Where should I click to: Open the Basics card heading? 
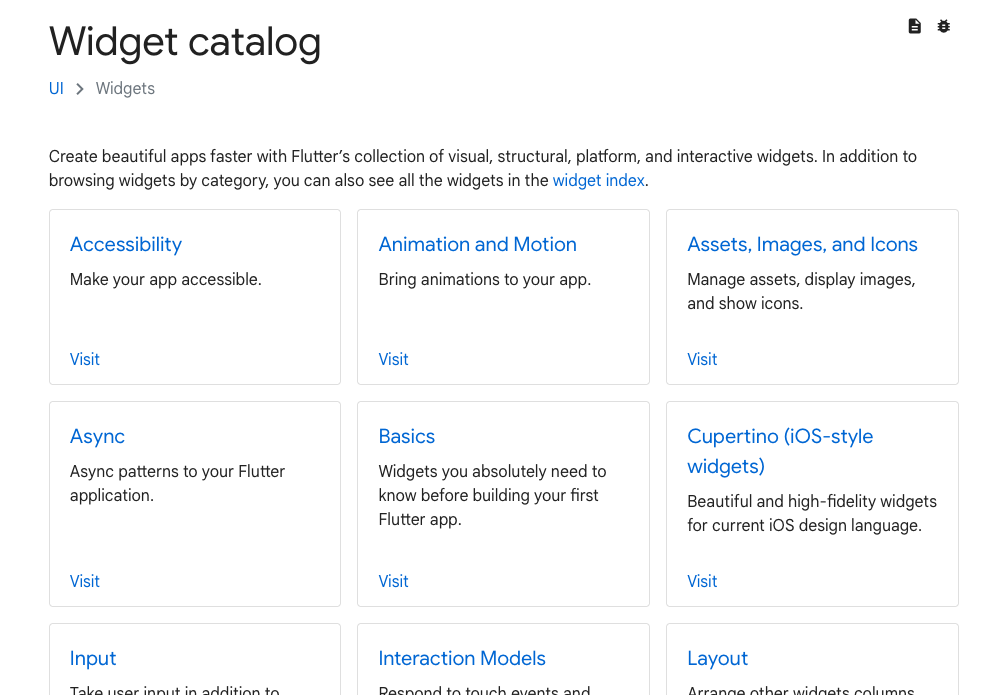(x=406, y=436)
